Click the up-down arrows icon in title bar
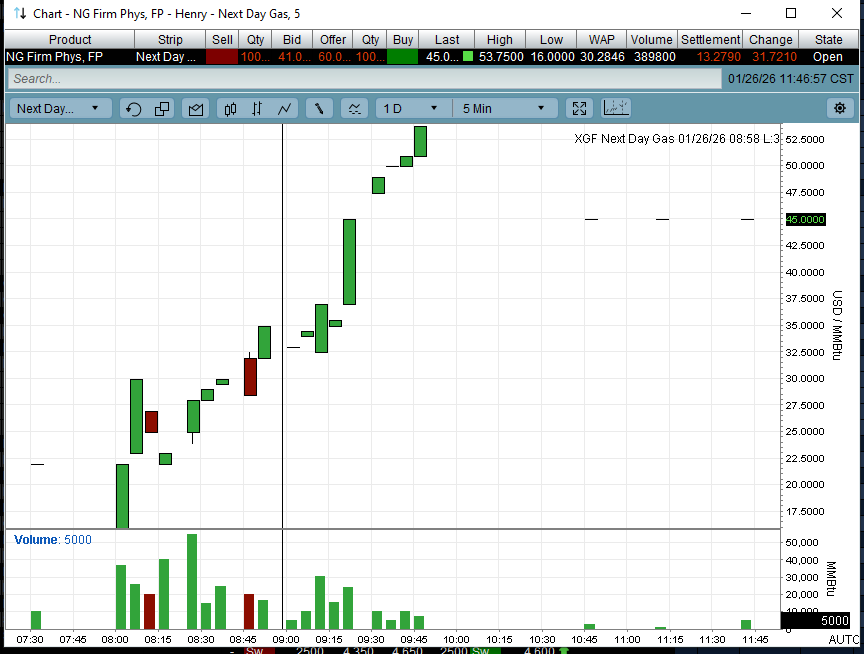Image resolution: width=864 pixels, height=654 pixels. (x=20, y=13)
